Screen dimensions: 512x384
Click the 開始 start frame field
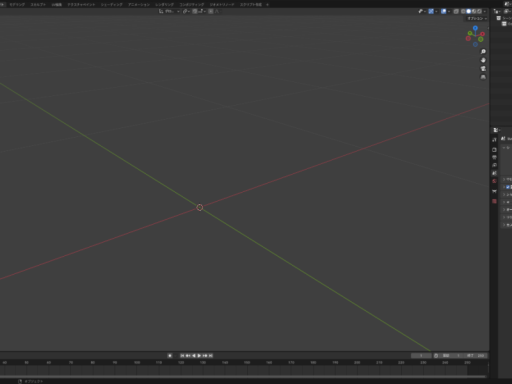(451, 356)
